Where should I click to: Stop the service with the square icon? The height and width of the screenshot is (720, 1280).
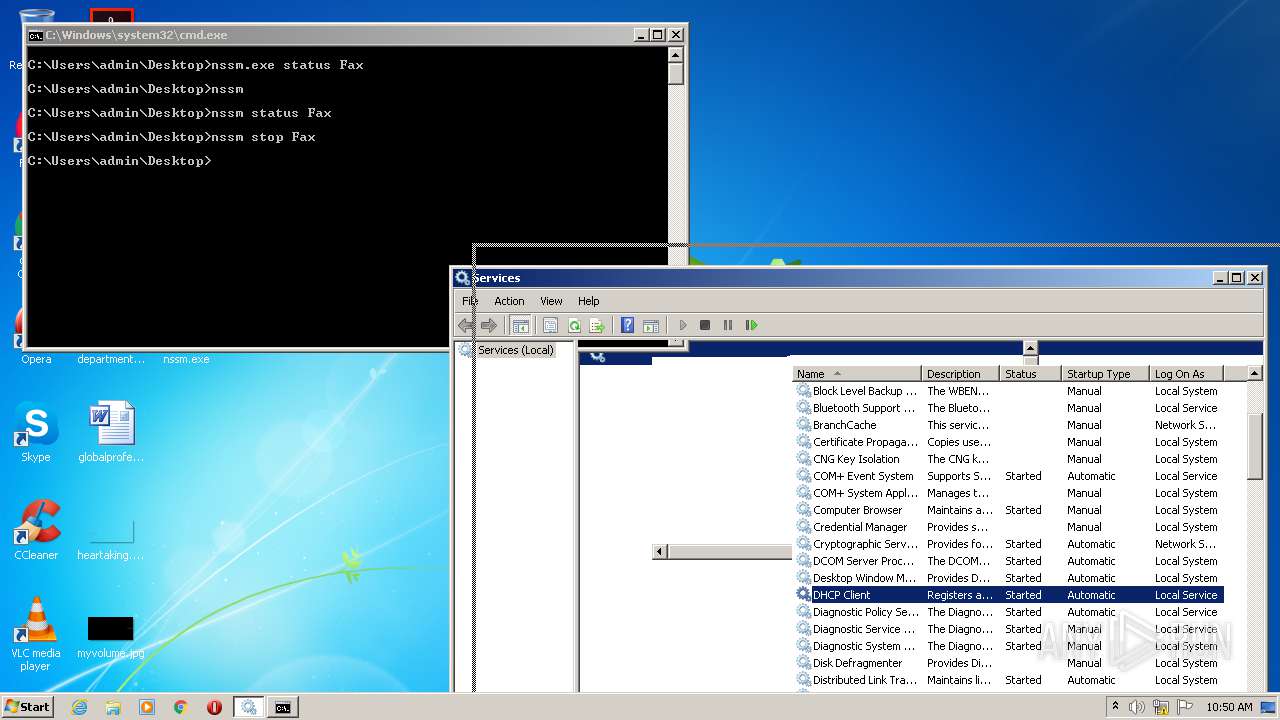click(x=705, y=325)
